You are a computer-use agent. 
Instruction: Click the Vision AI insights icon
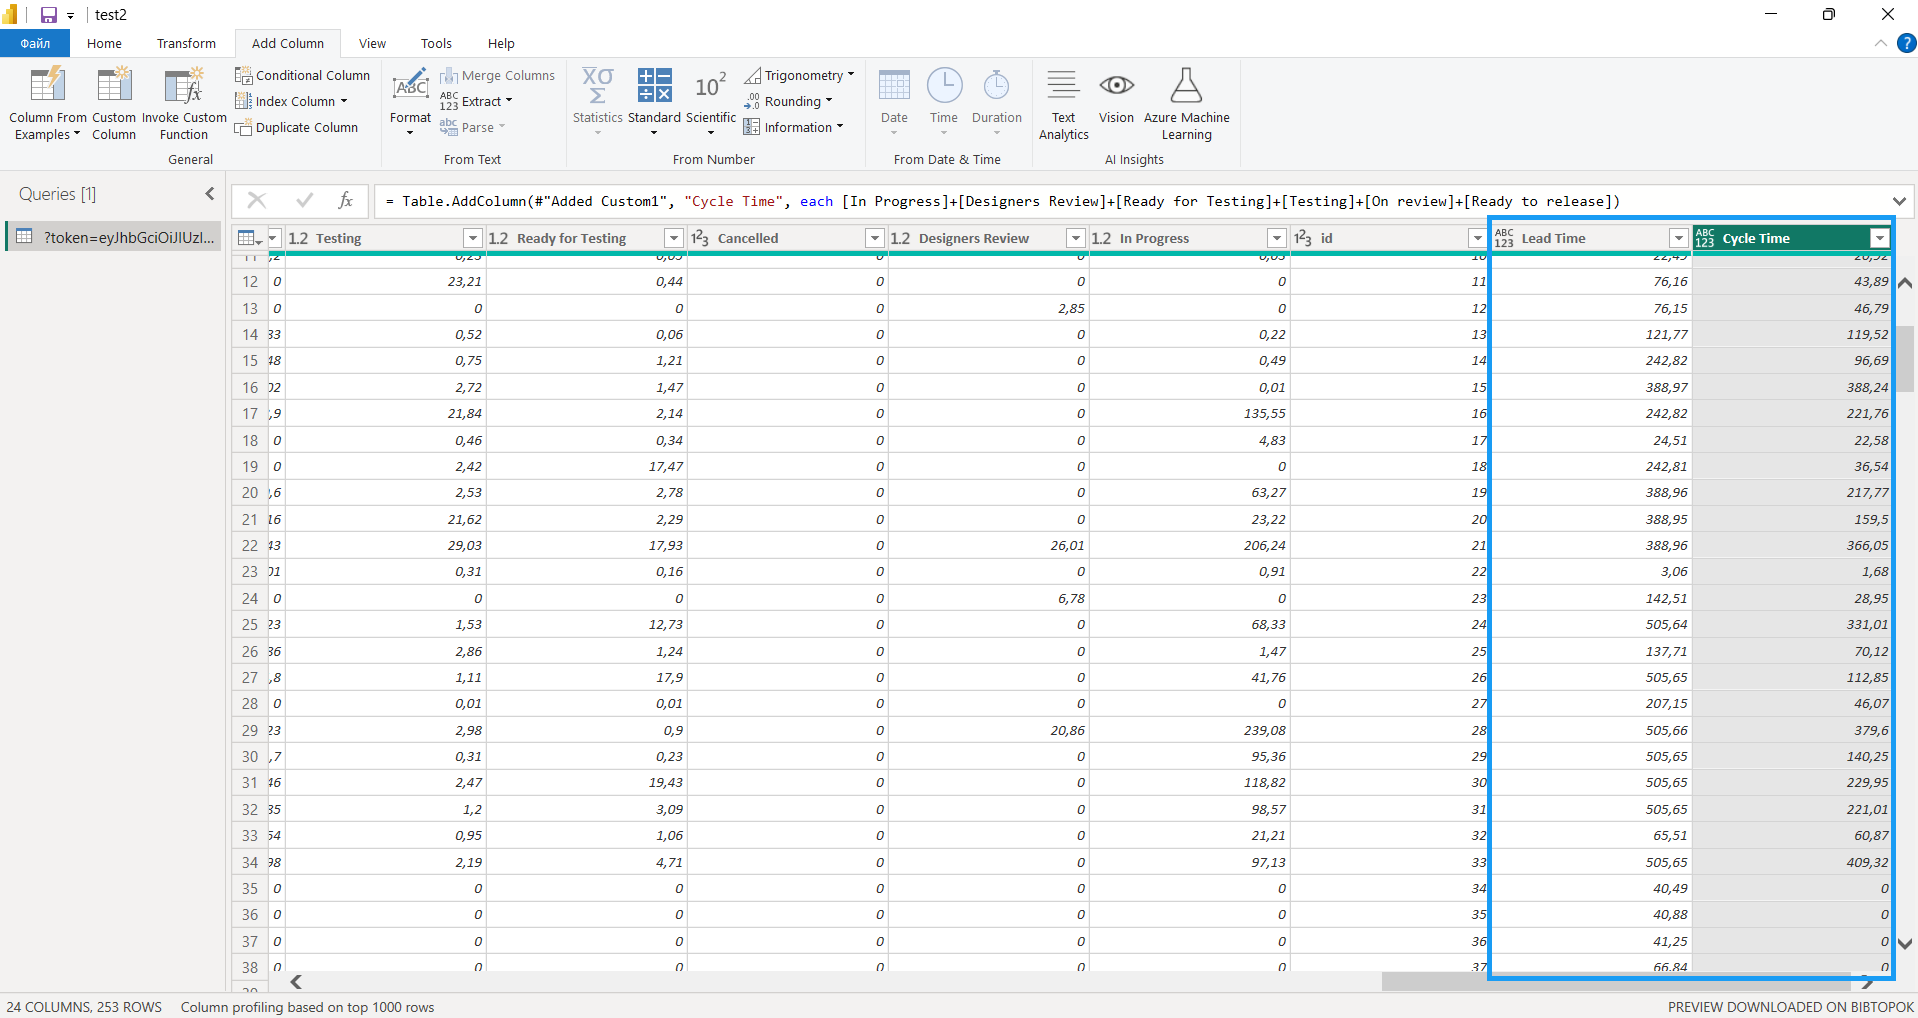[1116, 87]
